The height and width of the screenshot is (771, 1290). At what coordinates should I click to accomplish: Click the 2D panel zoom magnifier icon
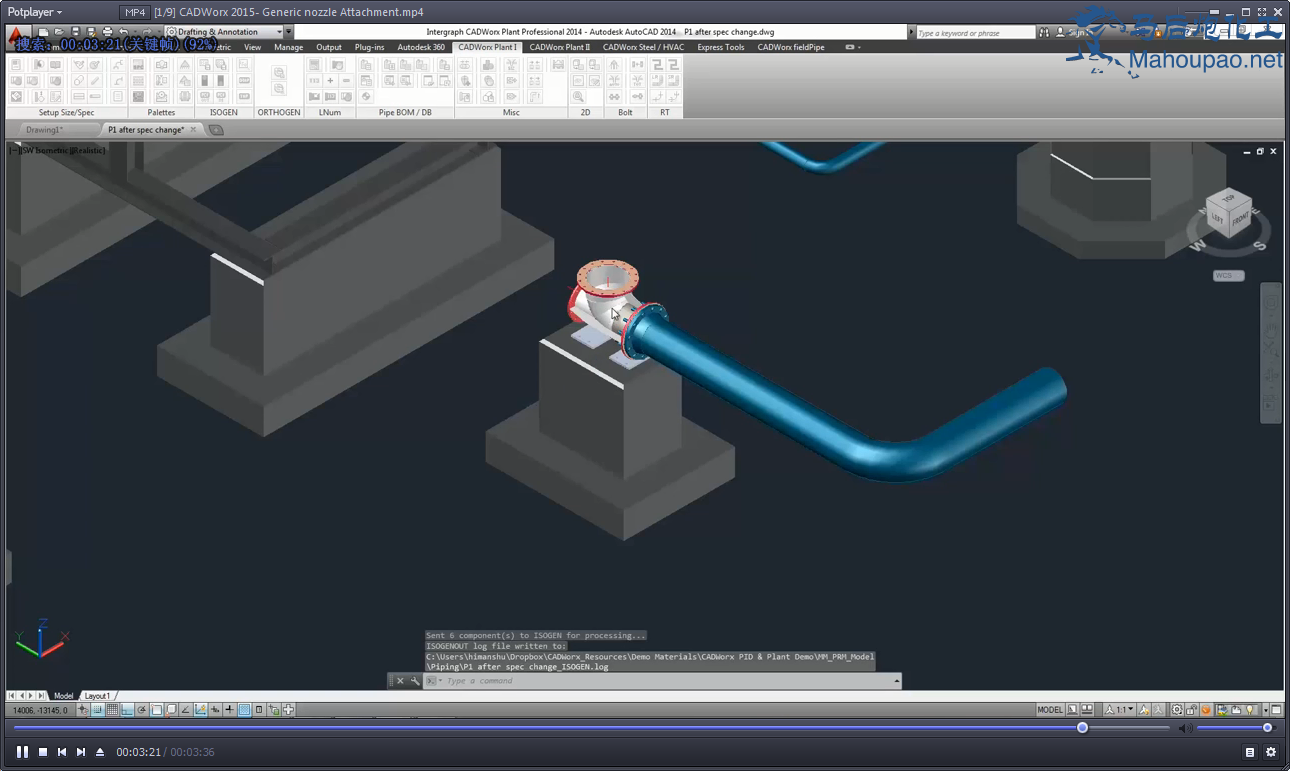coord(578,96)
